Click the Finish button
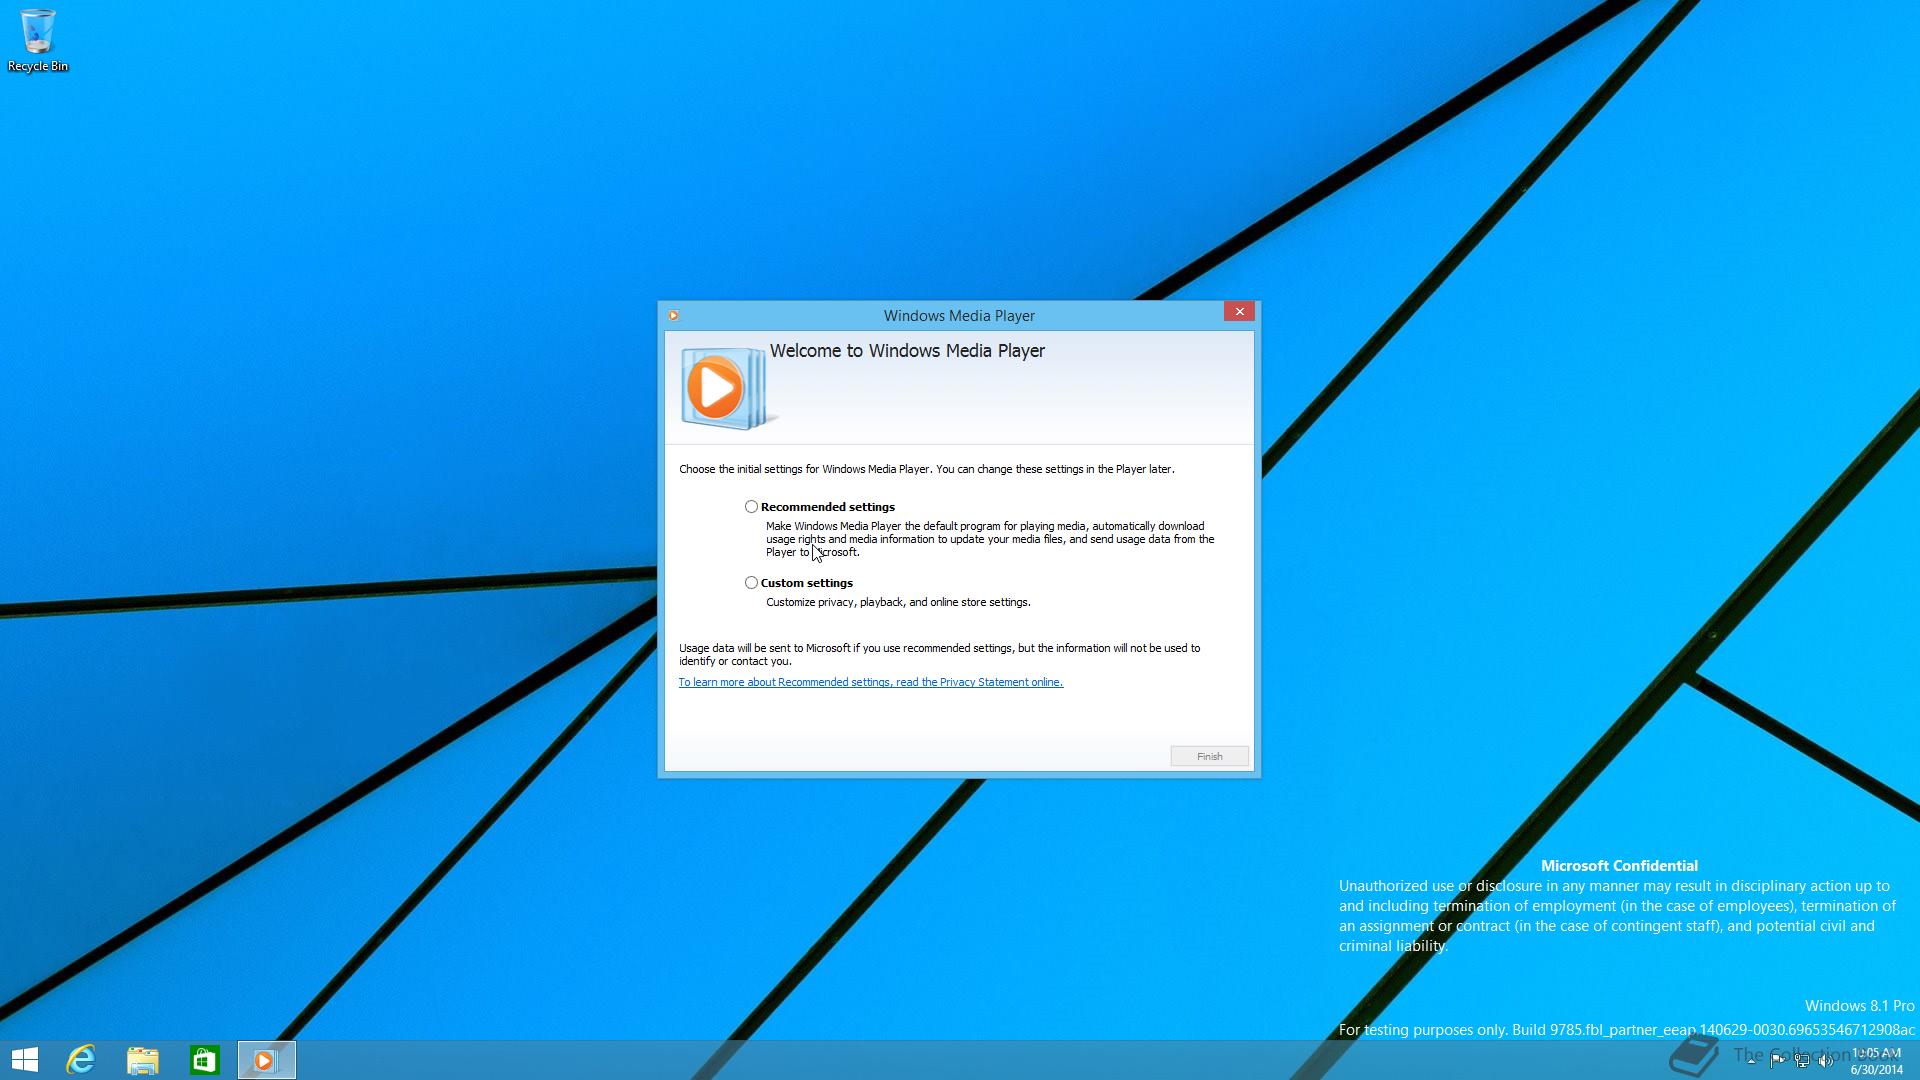Screen dimensions: 1920x1080 point(1209,756)
